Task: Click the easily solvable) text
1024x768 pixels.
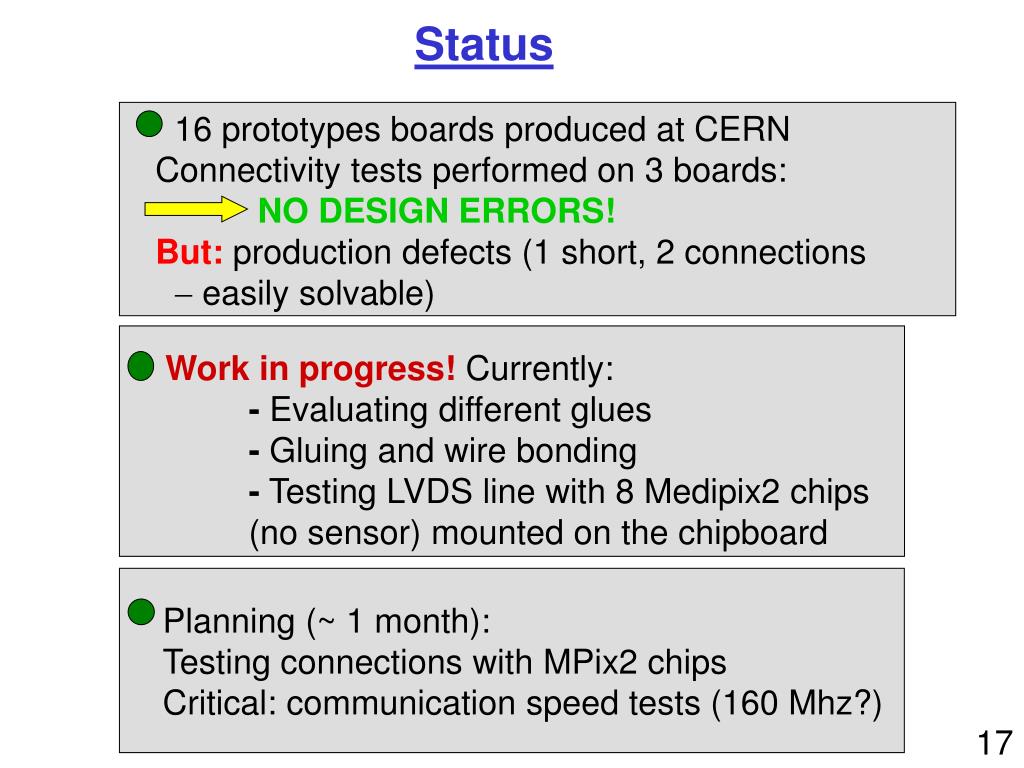Action: [318, 294]
